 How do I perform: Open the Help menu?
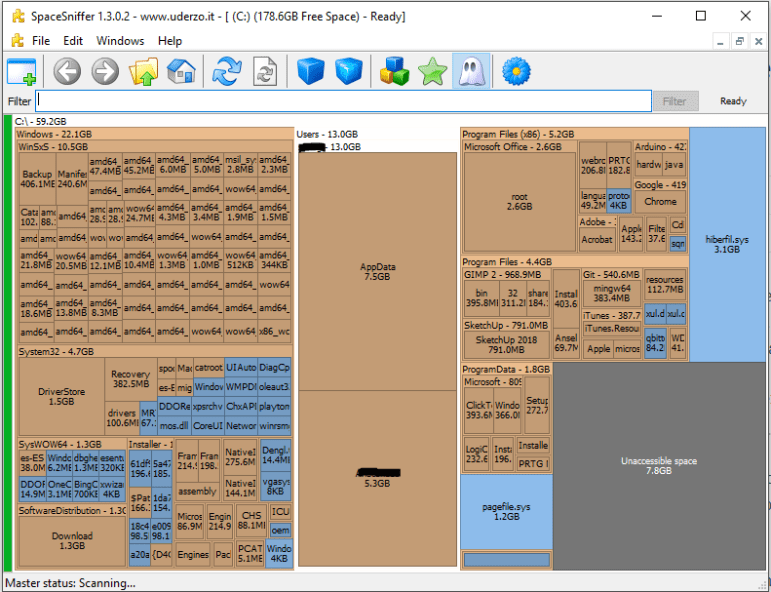coord(170,41)
